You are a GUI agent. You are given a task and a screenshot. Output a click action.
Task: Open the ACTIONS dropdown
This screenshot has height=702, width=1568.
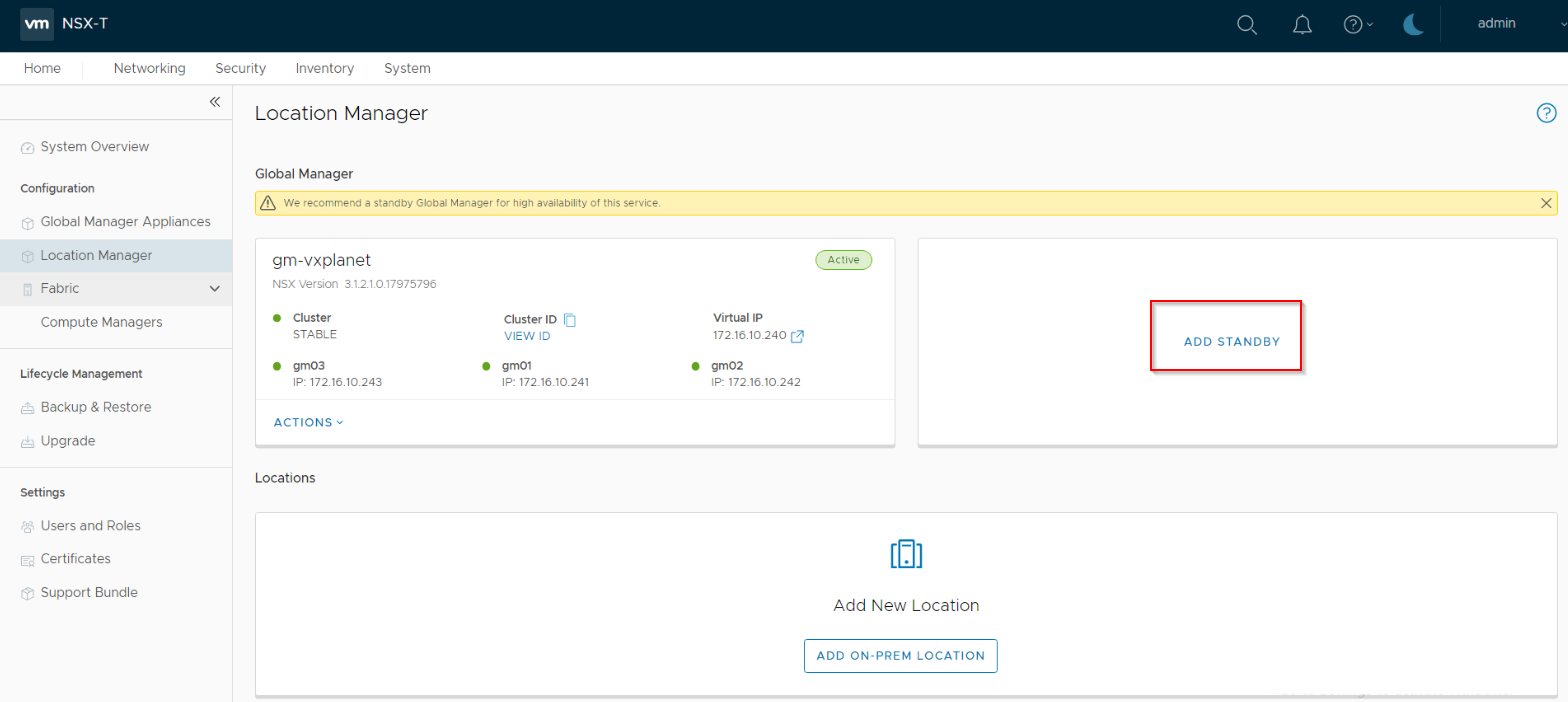[308, 422]
